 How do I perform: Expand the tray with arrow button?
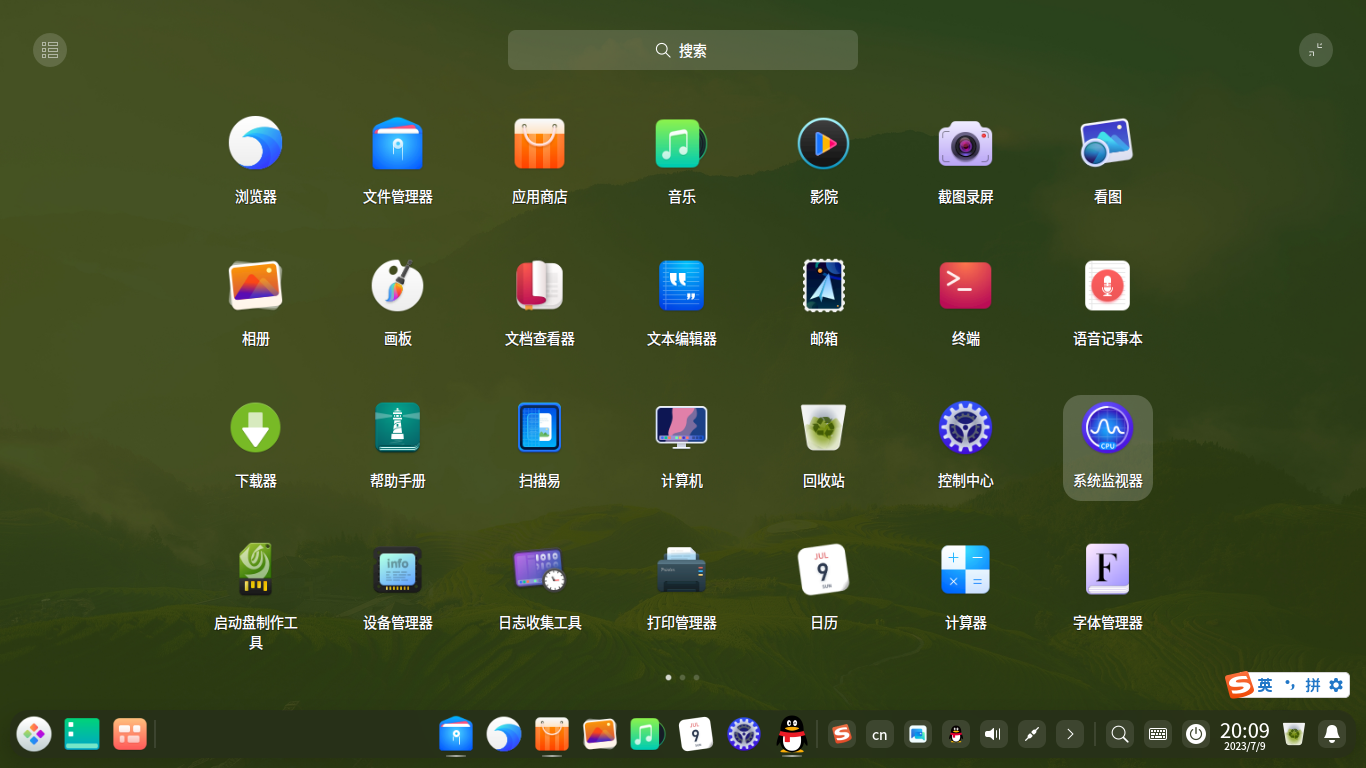(1070, 734)
